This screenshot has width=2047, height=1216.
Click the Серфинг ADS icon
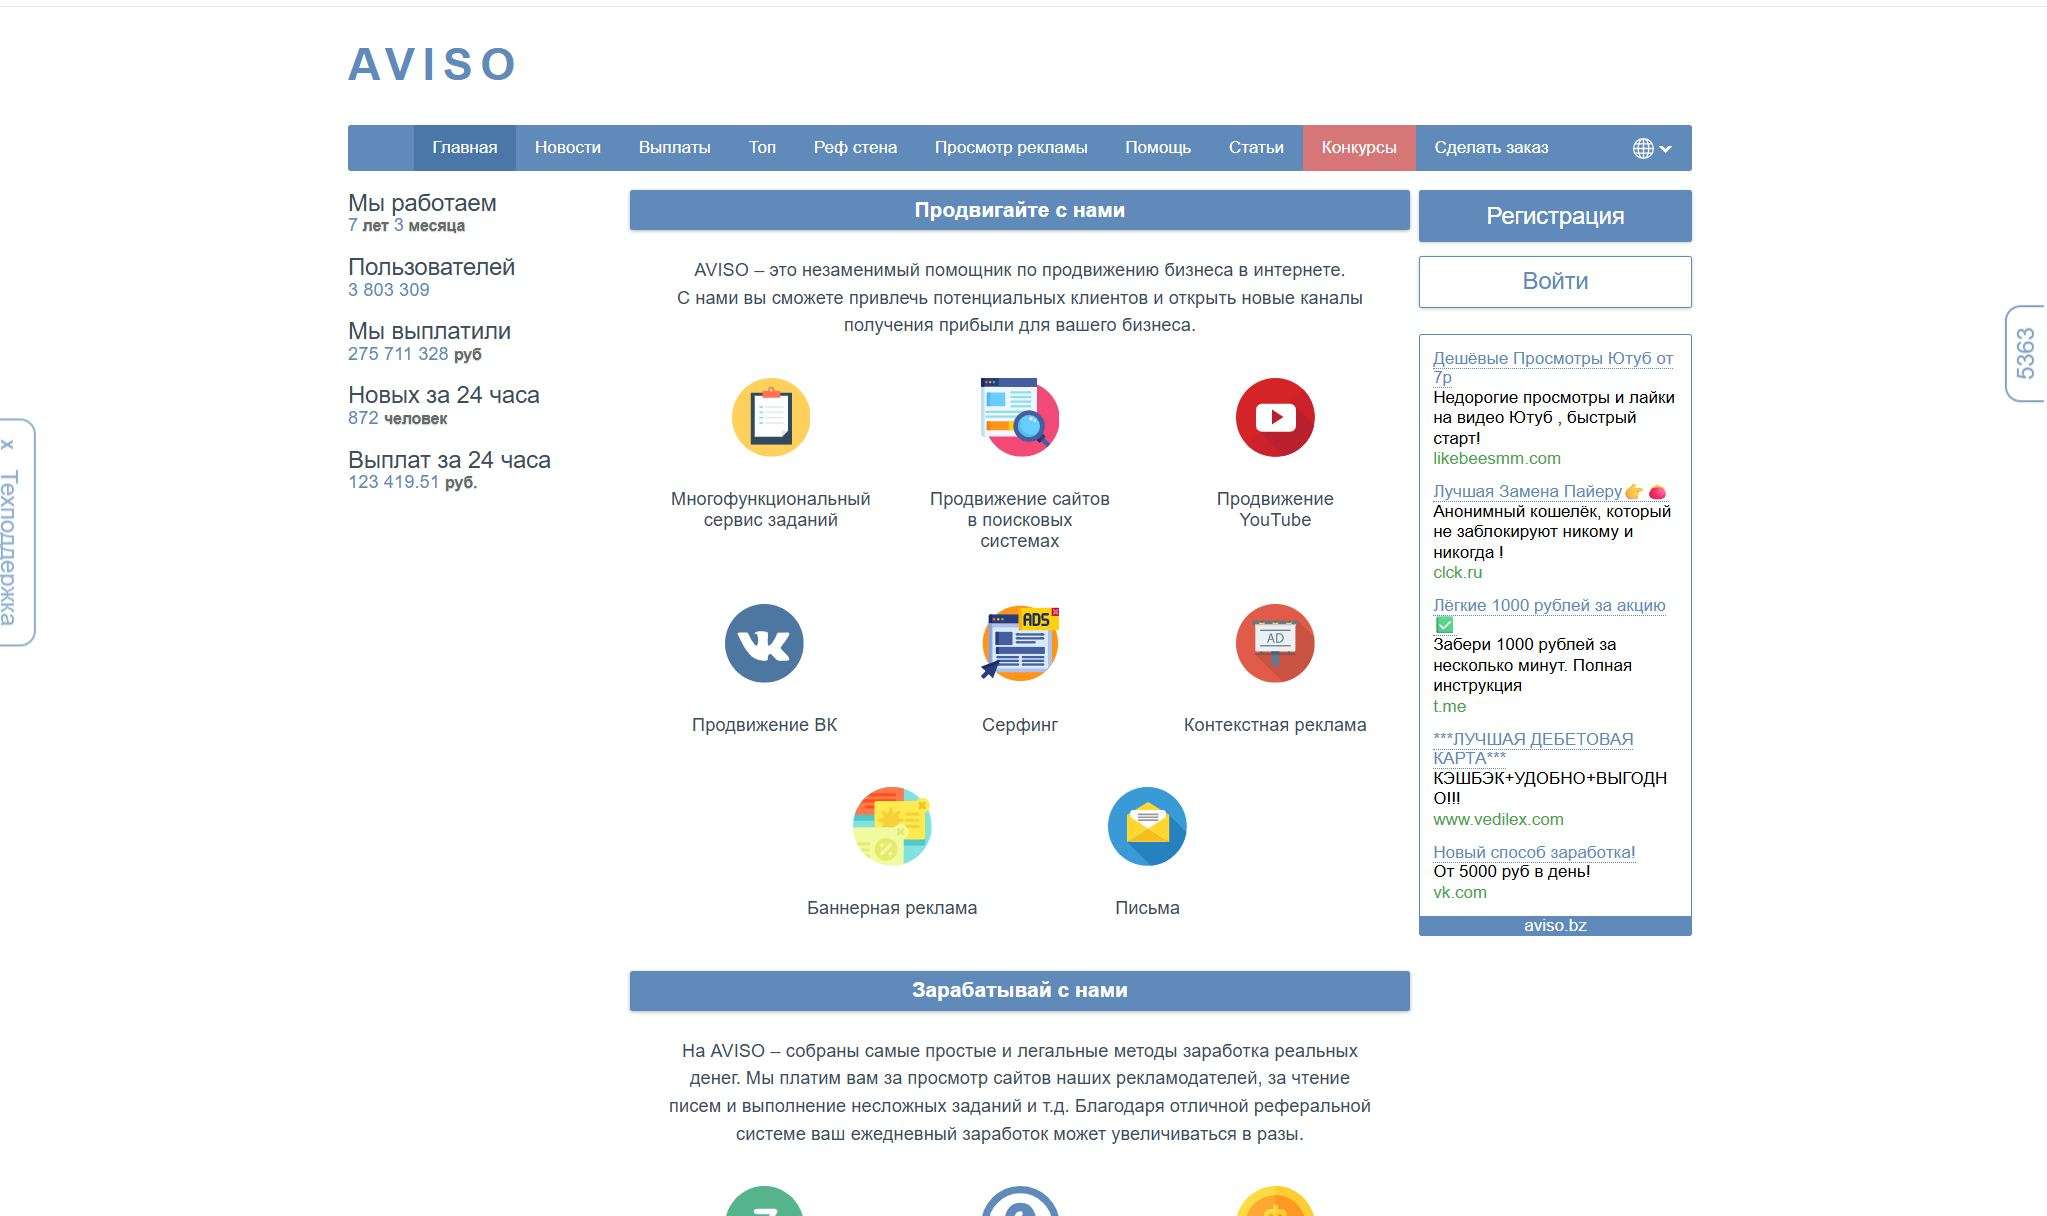(x=1019, y=643)
